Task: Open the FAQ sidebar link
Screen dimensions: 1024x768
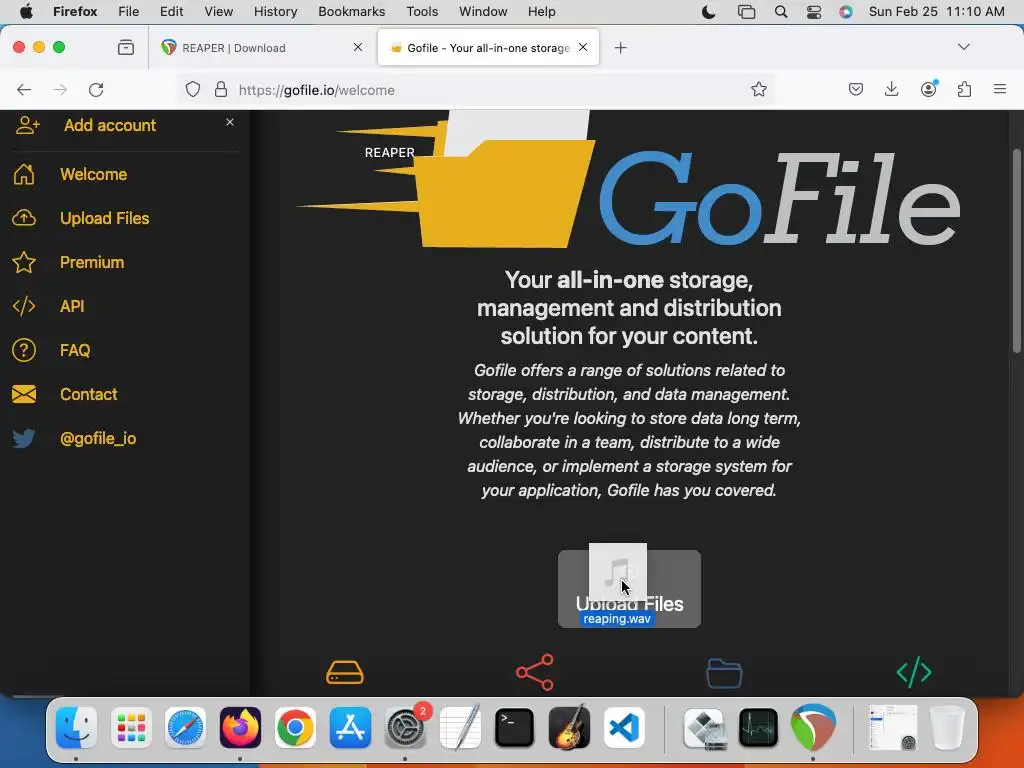Action: click(75, 350)
